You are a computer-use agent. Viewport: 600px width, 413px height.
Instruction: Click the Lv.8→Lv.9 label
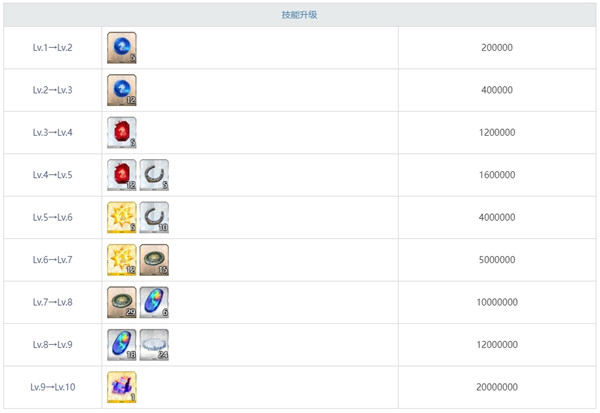coord(52,345)
